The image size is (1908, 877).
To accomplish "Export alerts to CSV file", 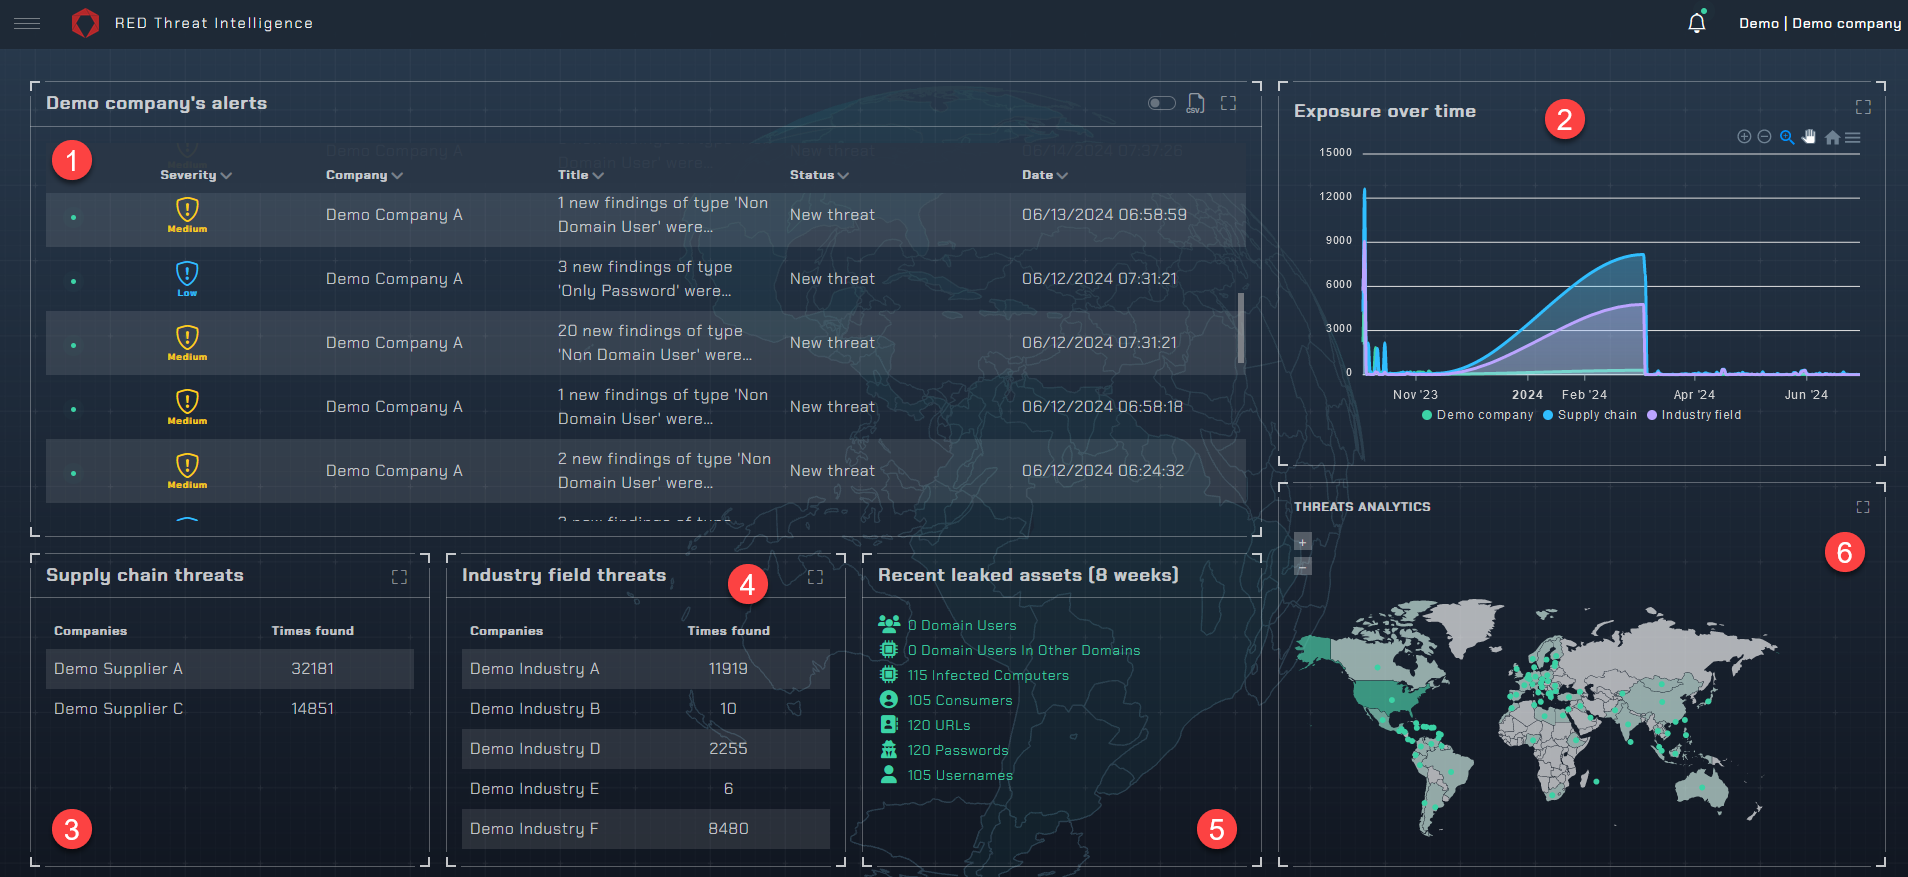I will tap(1195, 103).
